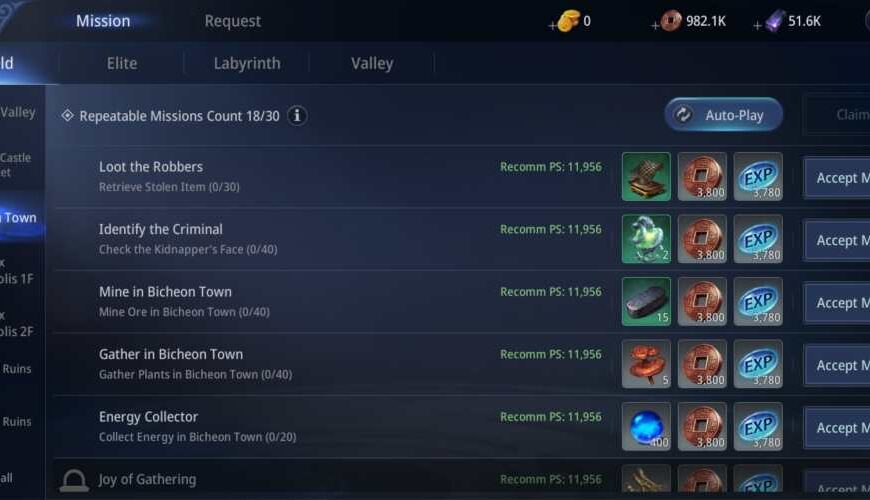This screenshot has height=500, width=870.
Task: Click the copper coin currency icon
Action: [x=671, y=21]
